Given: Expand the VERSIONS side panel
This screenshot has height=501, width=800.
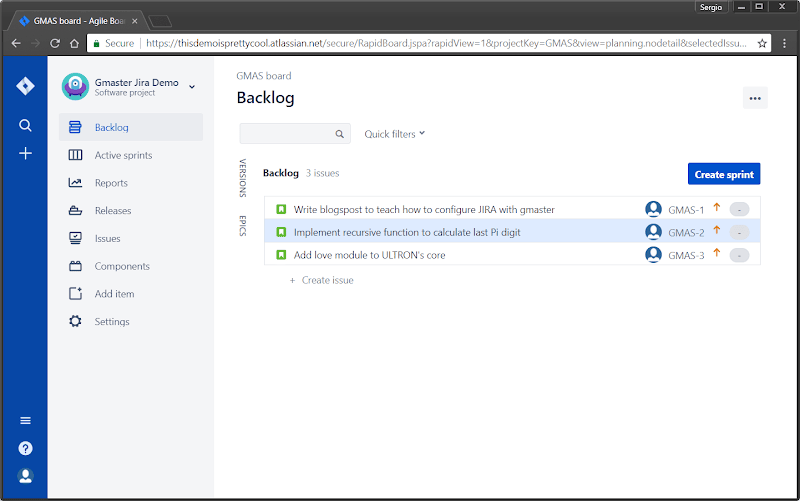Looking at the screenshot, I should (243, 178).
